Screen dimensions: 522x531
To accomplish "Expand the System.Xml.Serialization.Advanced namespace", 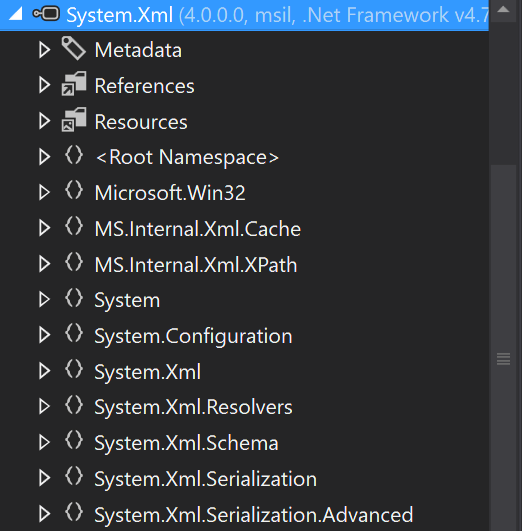I will (44, 514).
